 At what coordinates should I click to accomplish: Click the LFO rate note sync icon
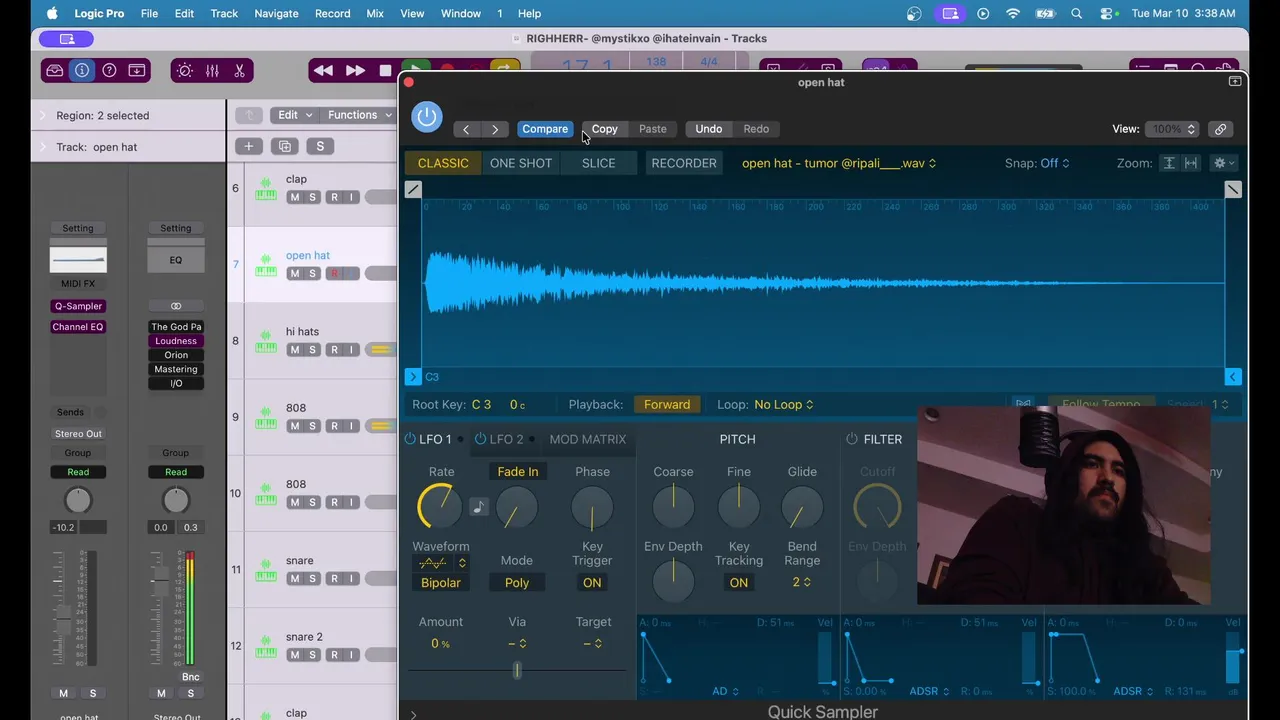479,507
